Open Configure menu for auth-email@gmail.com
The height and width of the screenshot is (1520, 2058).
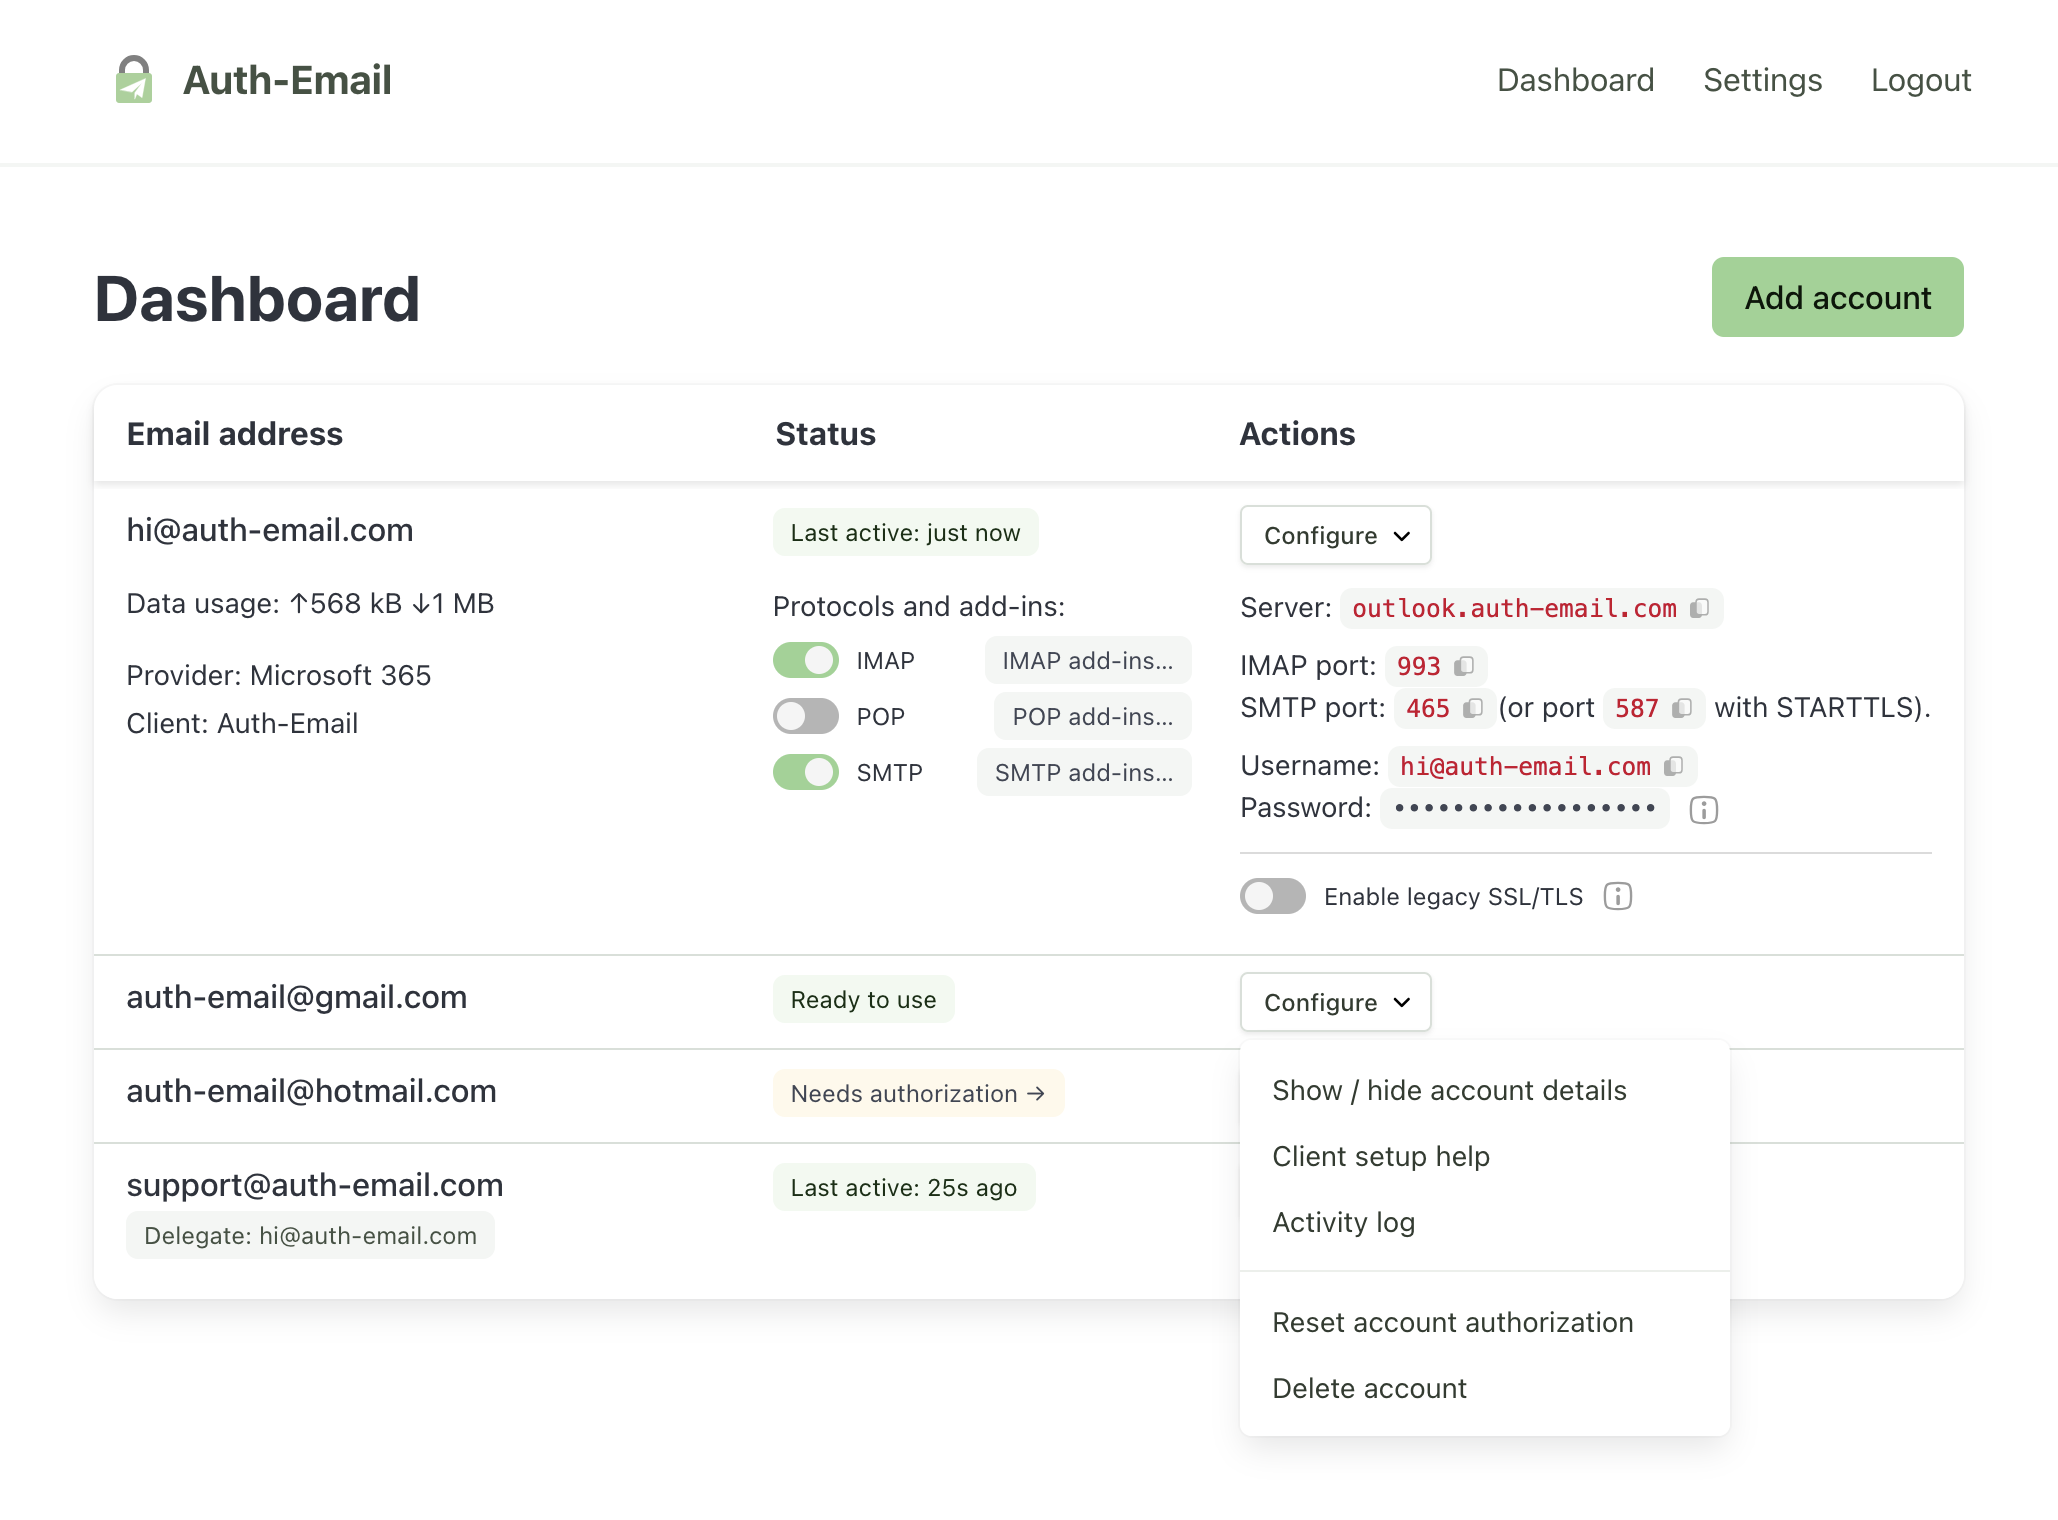click(x=1335, y=1001)
